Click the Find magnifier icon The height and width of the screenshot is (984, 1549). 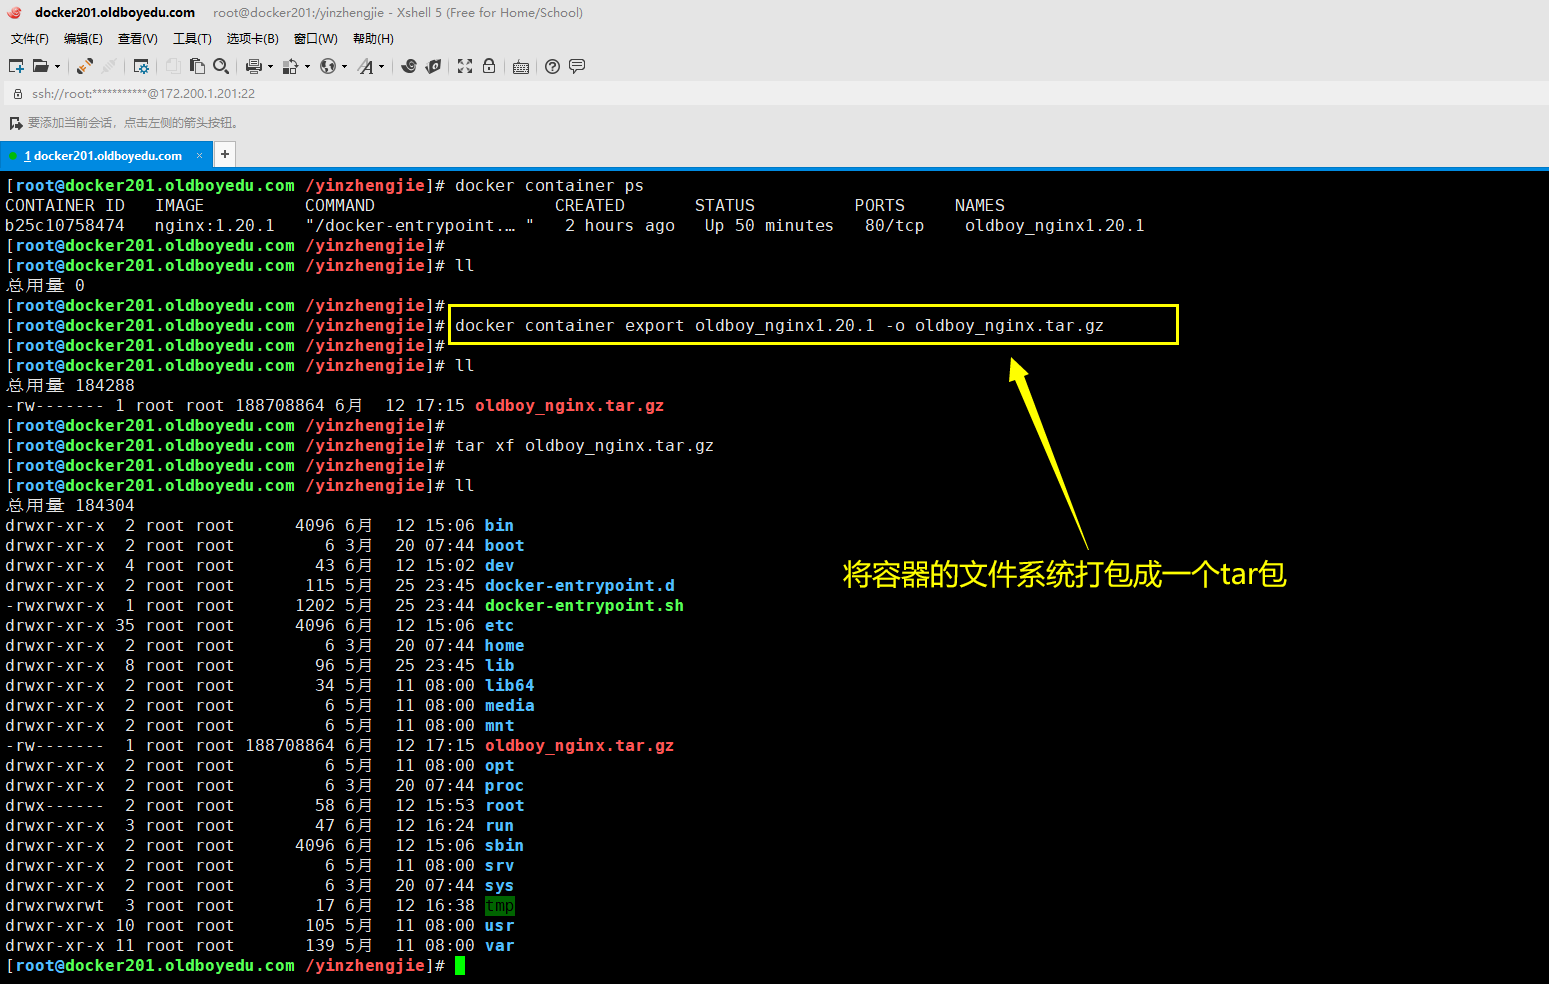click(x=221, y=66)
